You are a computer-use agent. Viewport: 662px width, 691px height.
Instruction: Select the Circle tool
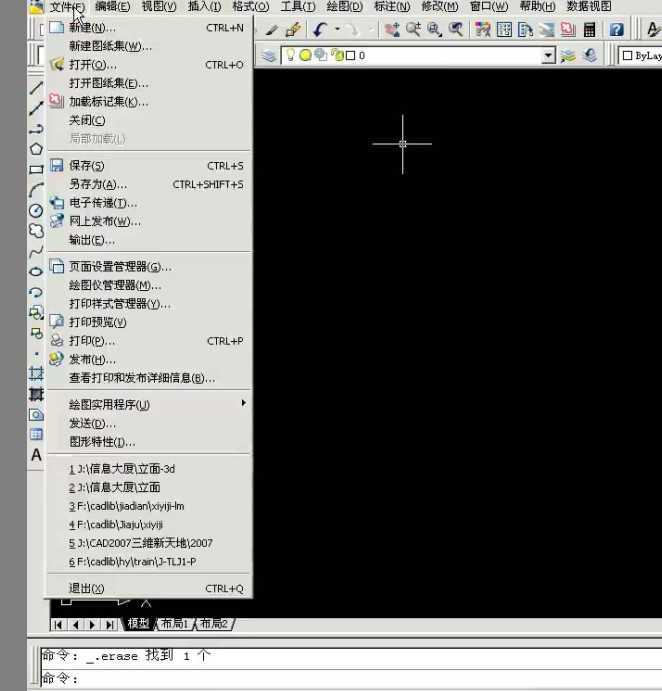36,211
